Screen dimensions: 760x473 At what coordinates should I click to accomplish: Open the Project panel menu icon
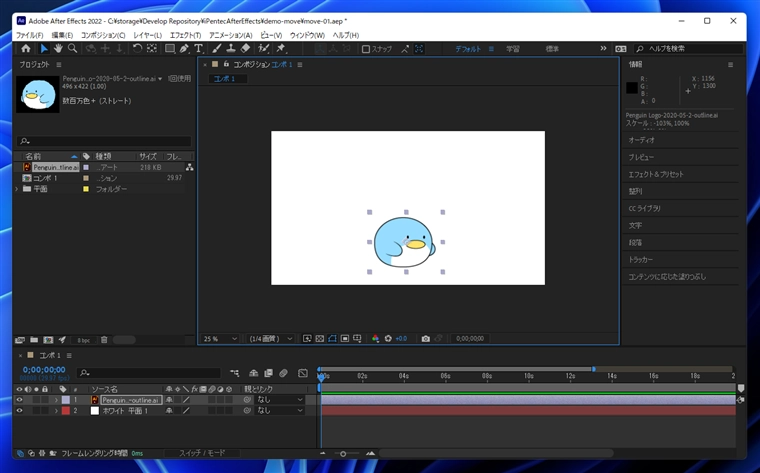point(59,64)
